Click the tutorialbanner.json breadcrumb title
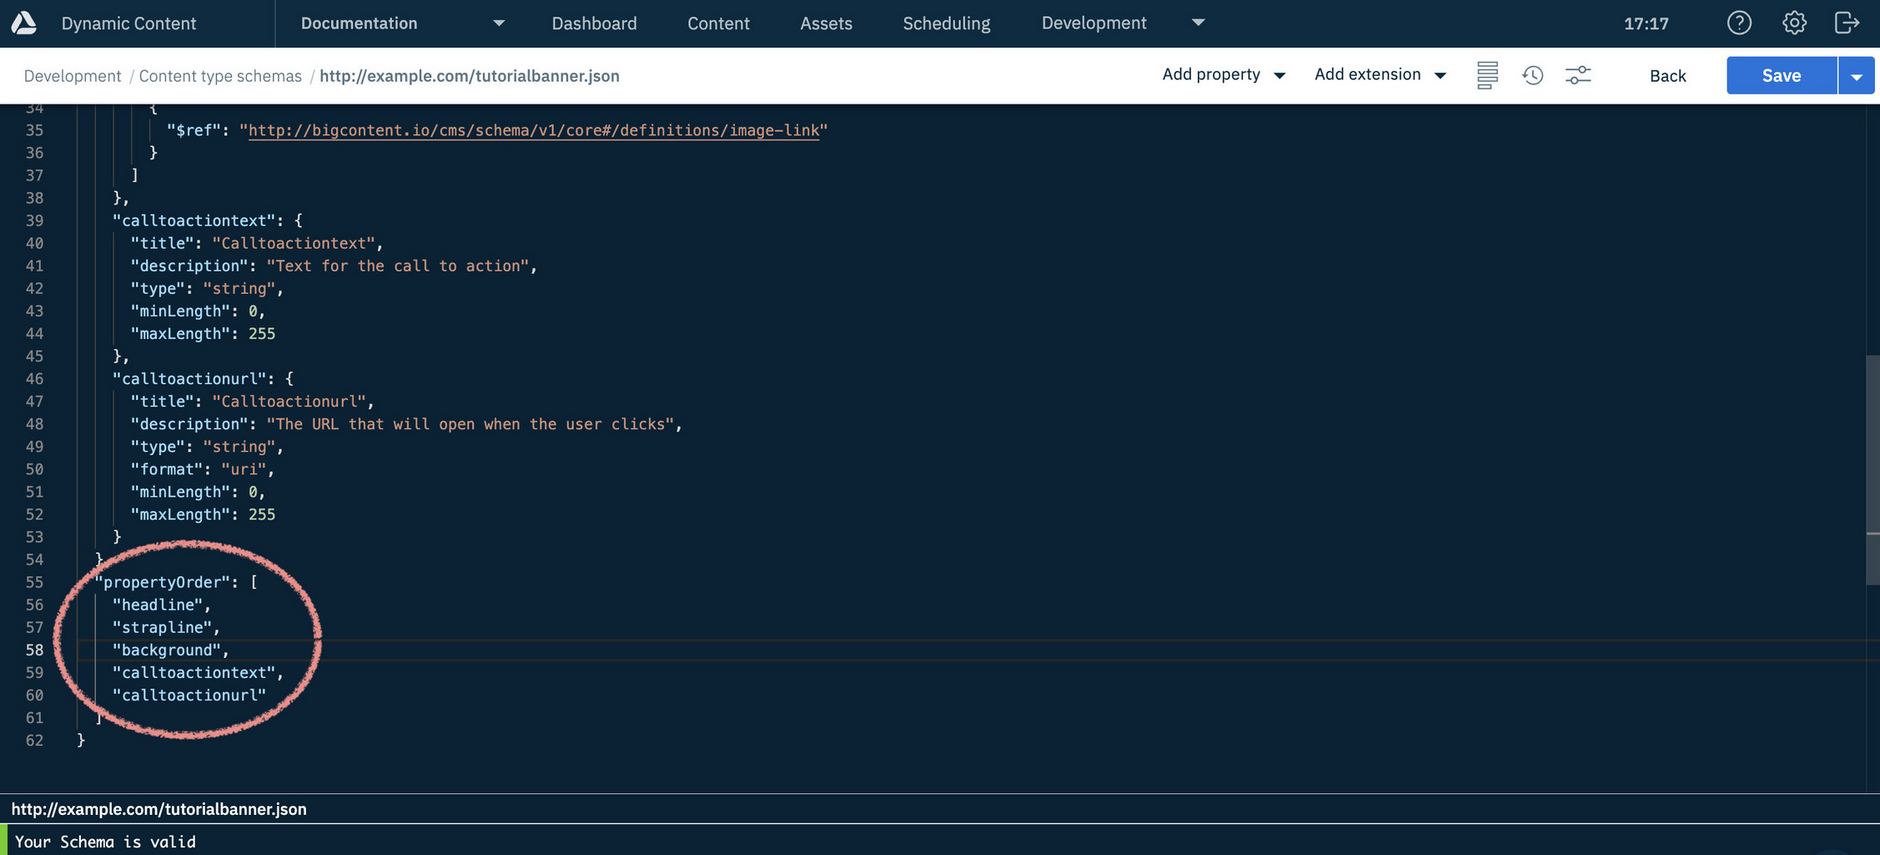 pos(469,76)
